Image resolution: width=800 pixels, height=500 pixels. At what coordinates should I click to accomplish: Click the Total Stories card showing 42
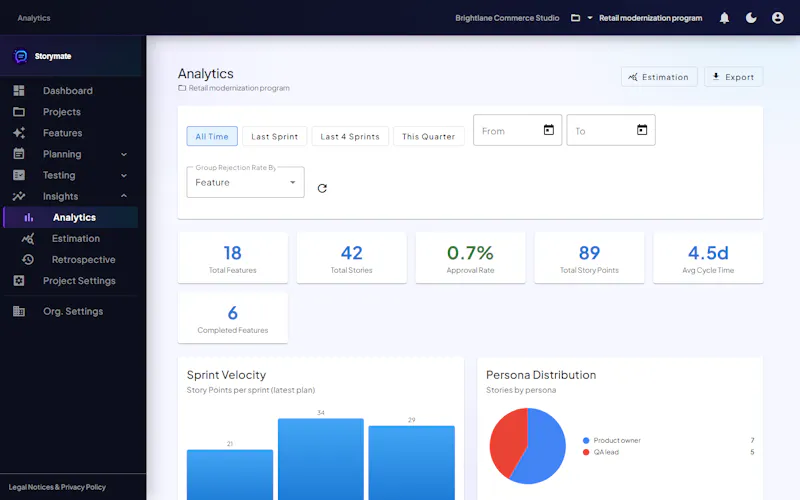pyautogui.click(x=352, y=258)
